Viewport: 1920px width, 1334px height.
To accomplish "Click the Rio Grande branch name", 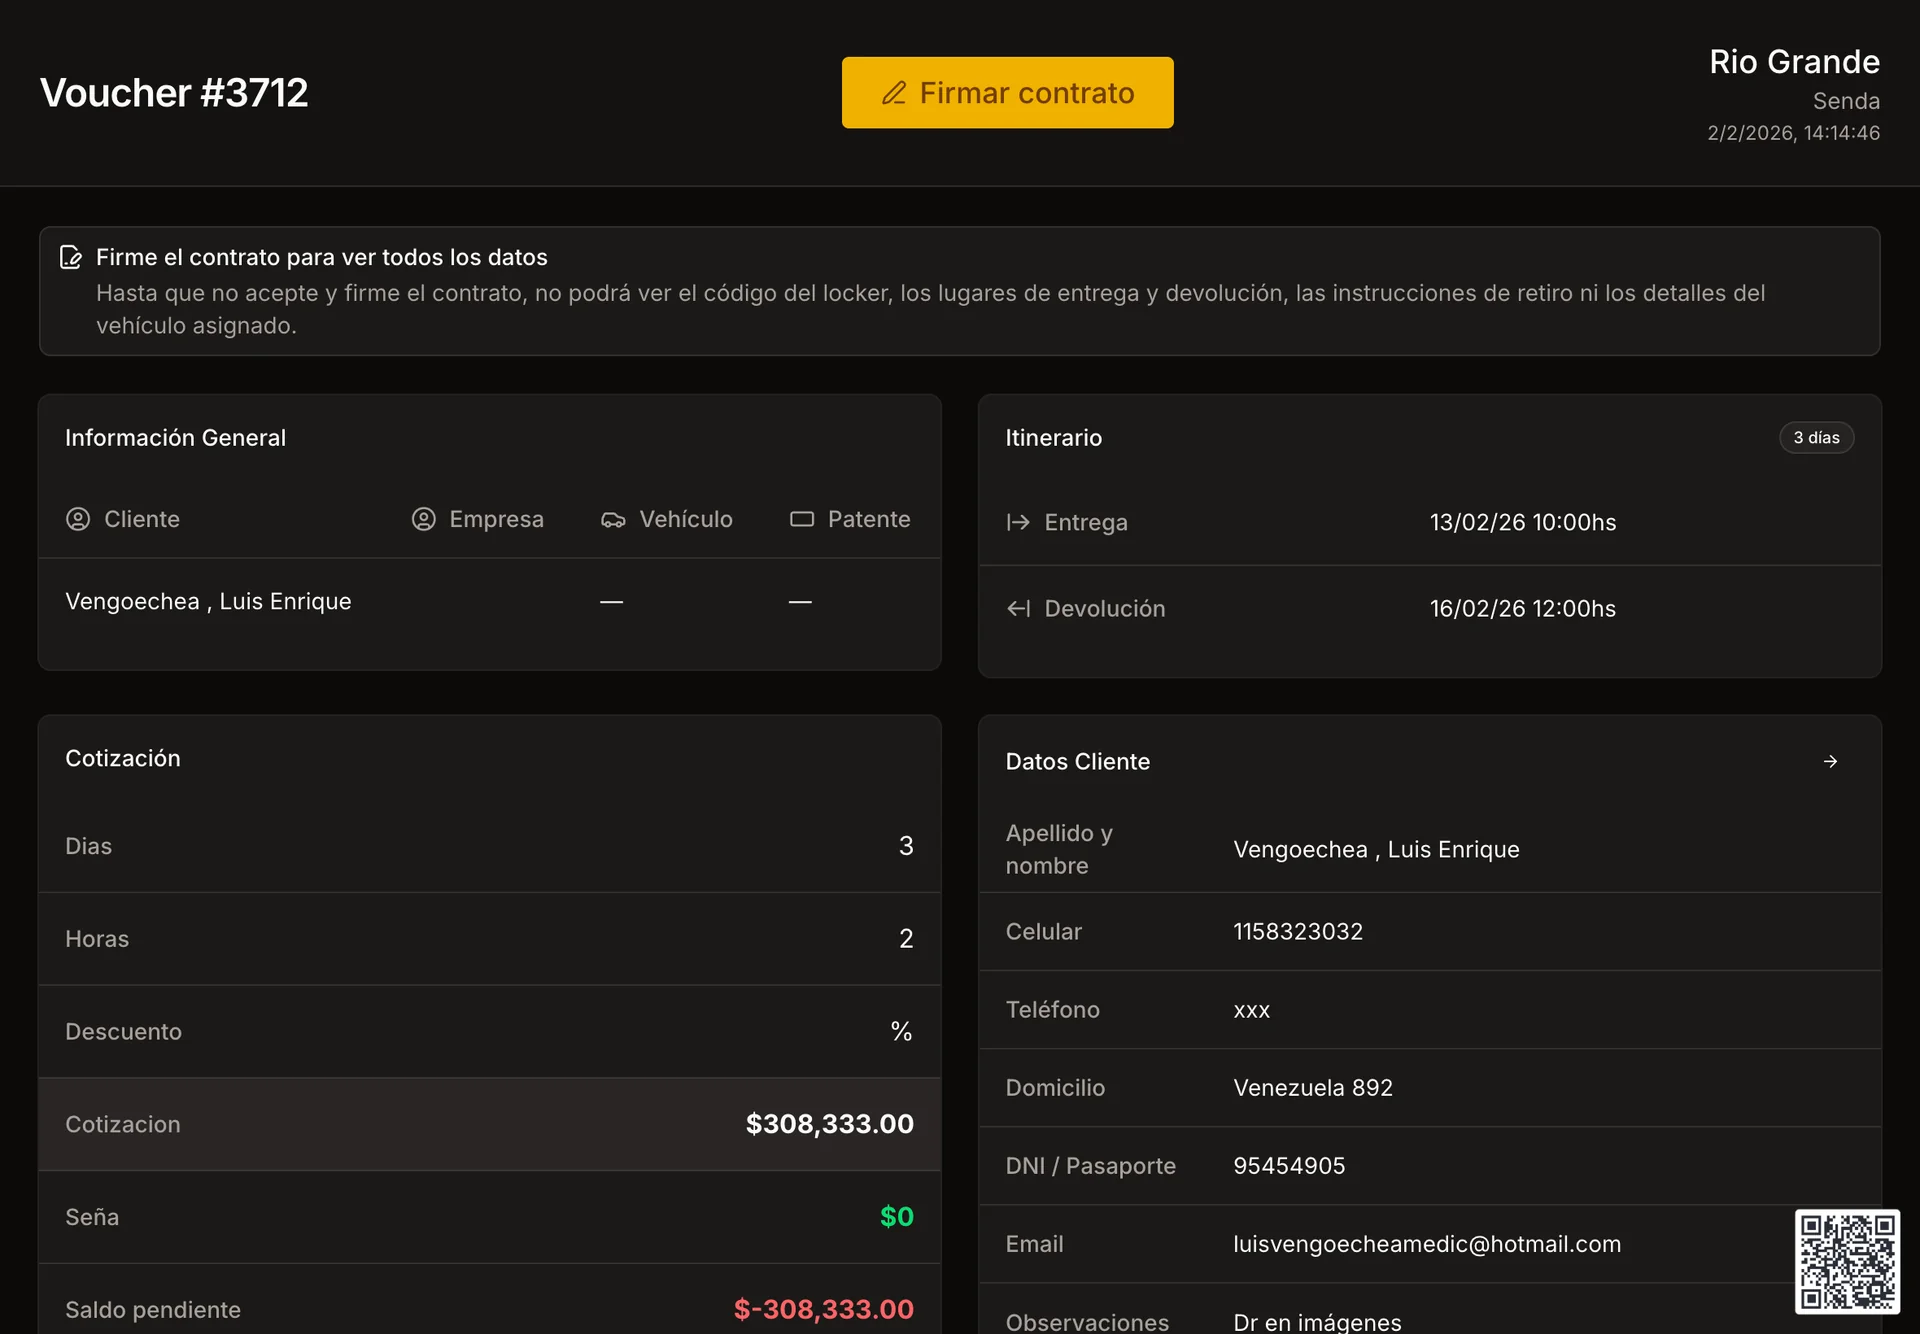I will tap(1794, 62).
